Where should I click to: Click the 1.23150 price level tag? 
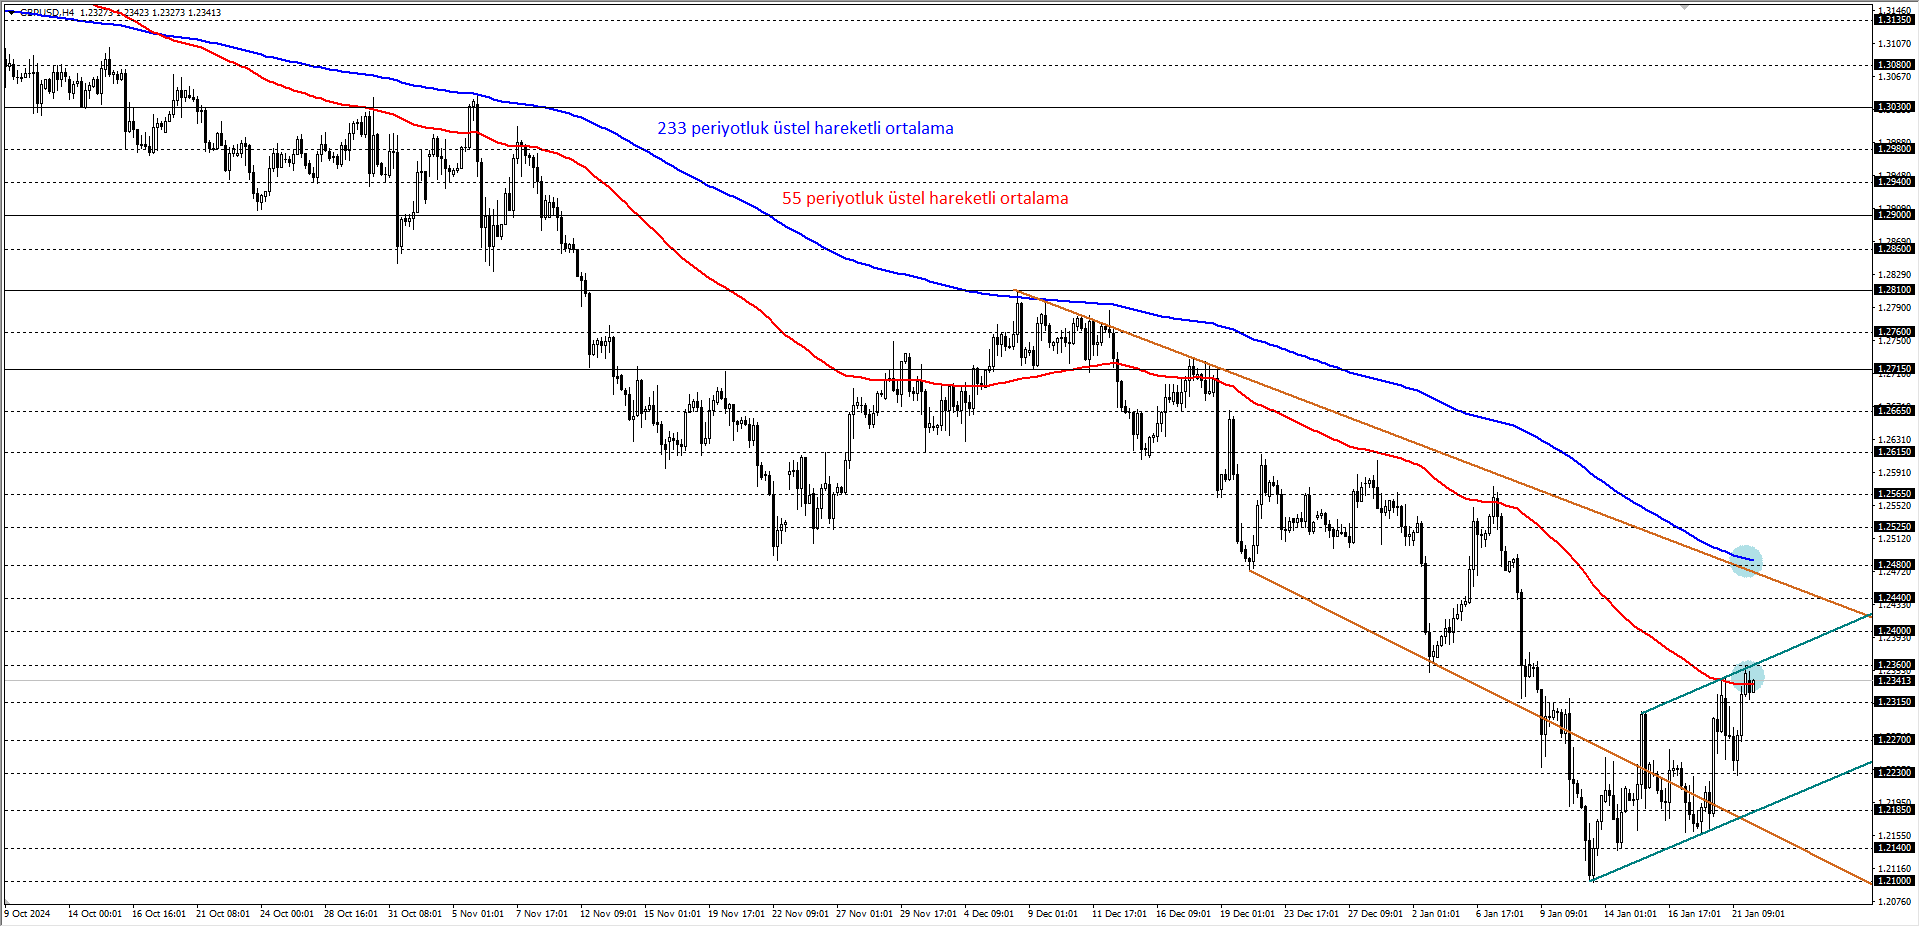[1894, 702]
